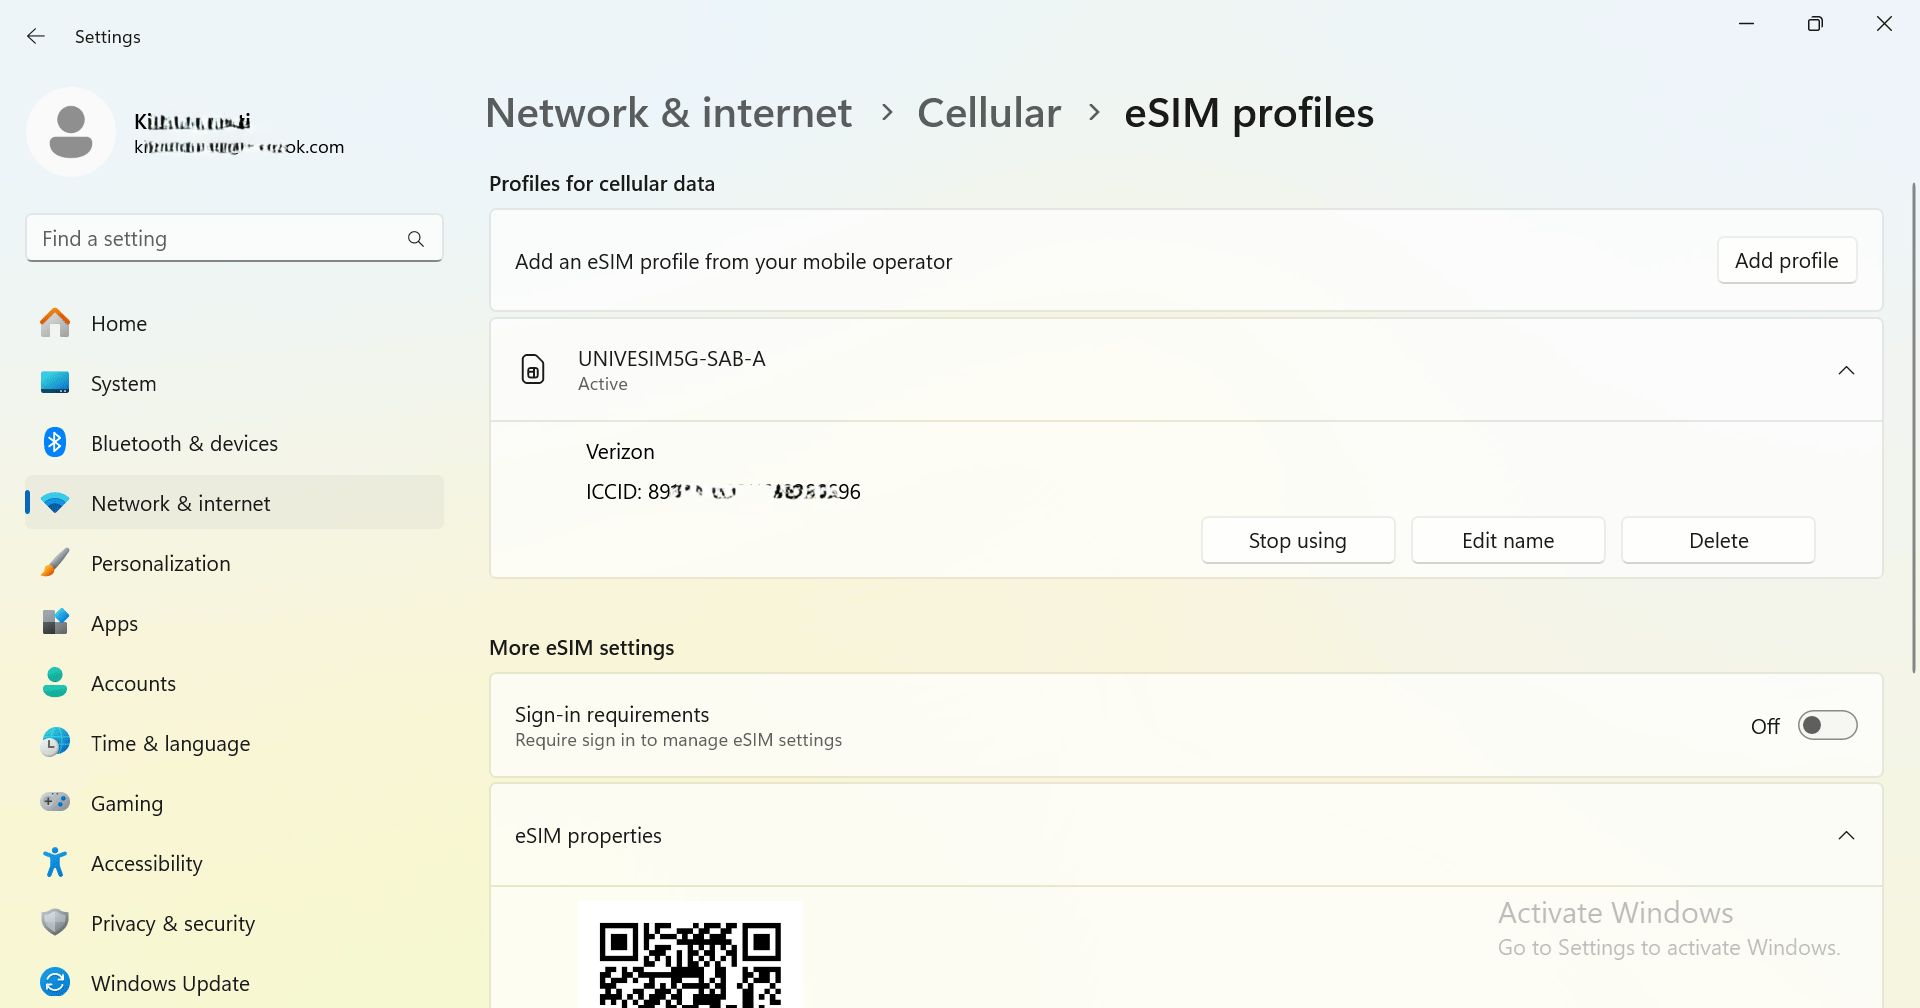The image size is (1920, 1008).
Task: Click the Home house icon in sidebar
Action: tap(55, 323)
